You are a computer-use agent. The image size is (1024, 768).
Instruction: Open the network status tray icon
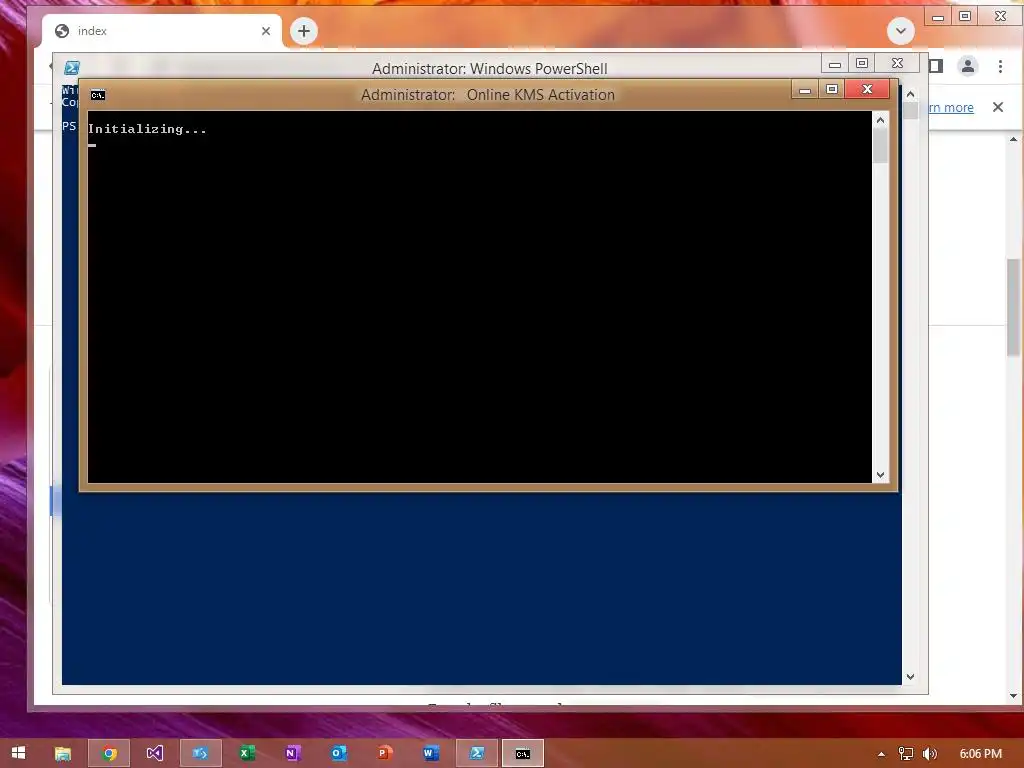(x=906, y=754)
